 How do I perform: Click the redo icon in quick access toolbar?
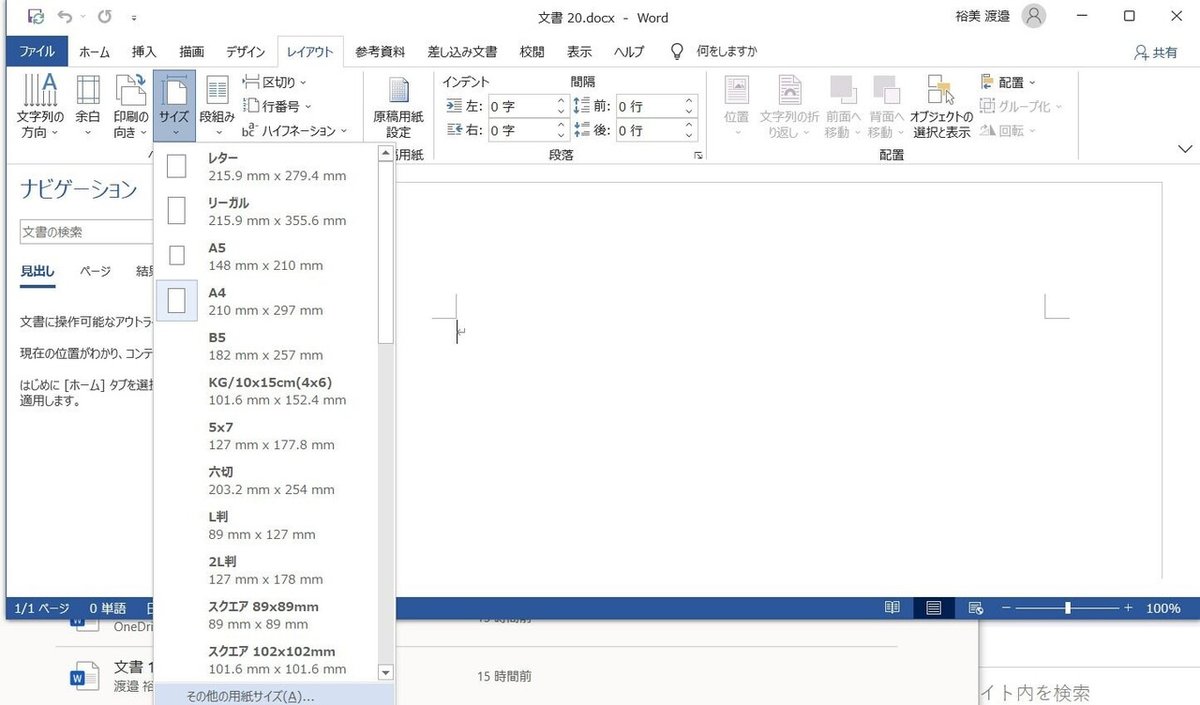(x=105, y=17)
